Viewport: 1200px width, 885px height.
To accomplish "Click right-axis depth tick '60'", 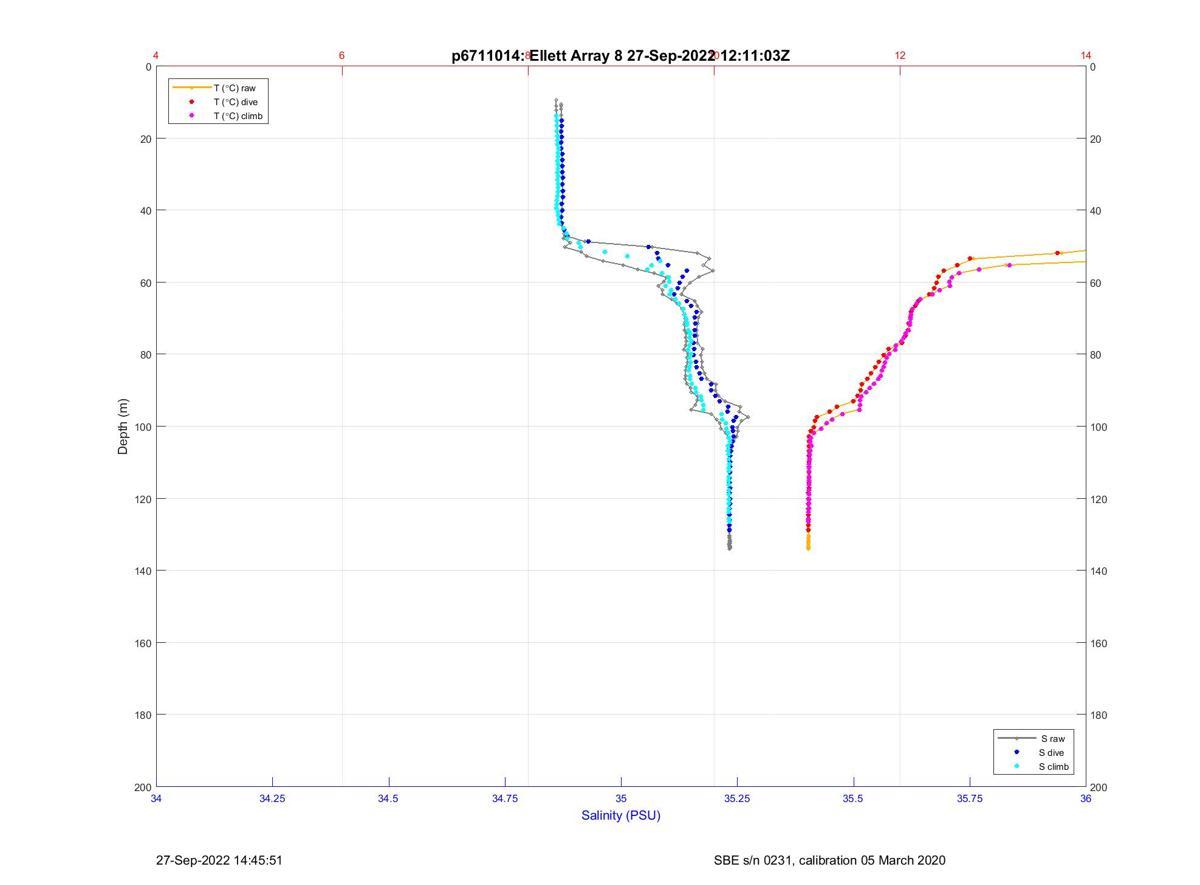I will click(x=1097, y=283).
